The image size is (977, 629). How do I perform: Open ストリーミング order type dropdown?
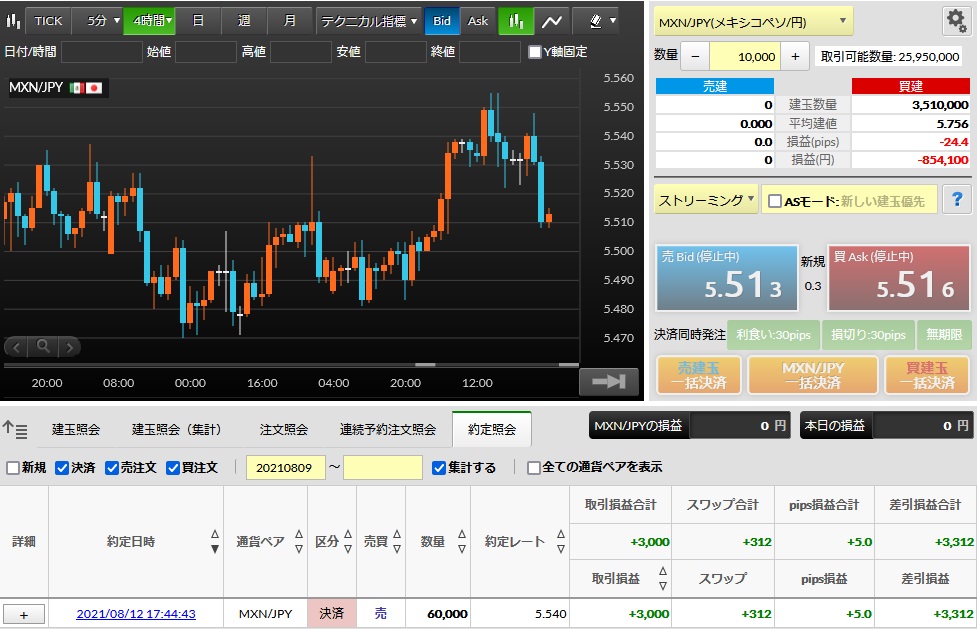coord(706,200)
